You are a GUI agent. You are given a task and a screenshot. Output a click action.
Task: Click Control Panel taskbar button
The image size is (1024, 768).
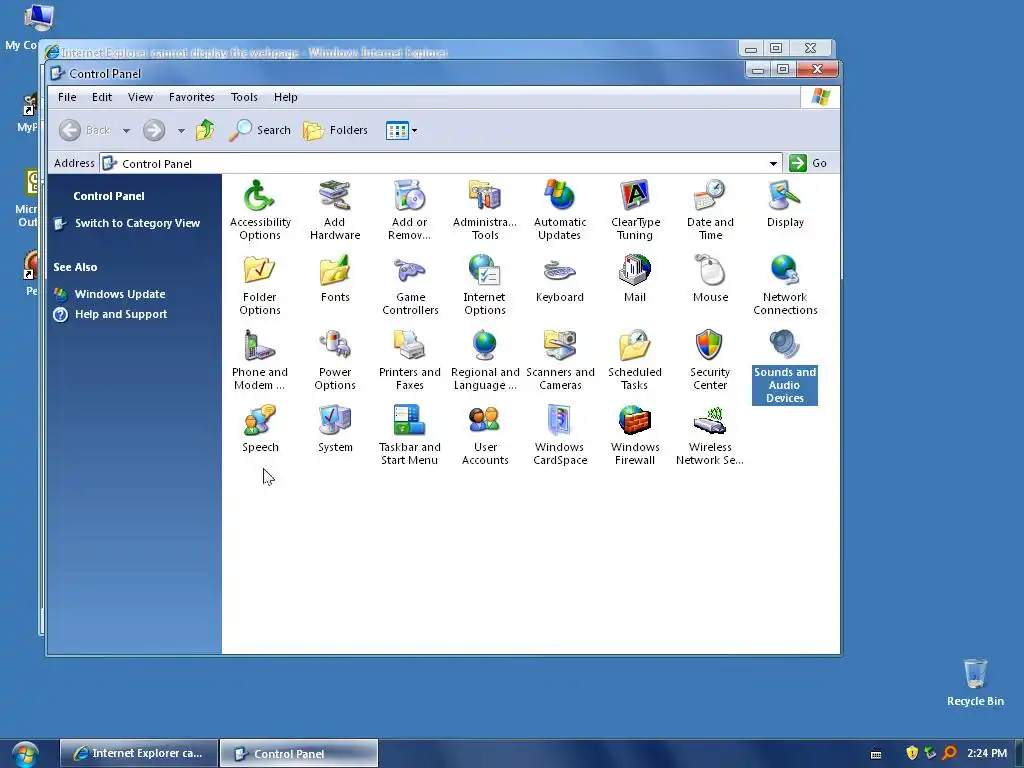point(298,753)
